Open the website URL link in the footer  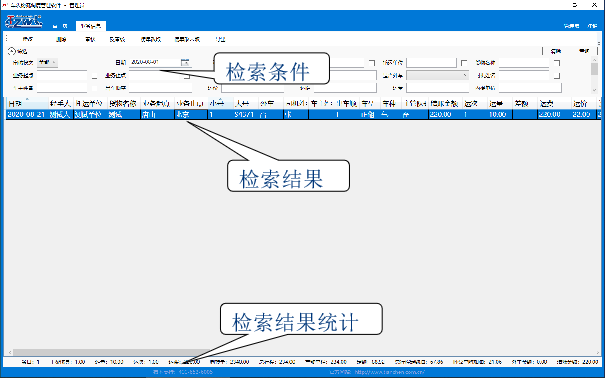click(390, 372)
